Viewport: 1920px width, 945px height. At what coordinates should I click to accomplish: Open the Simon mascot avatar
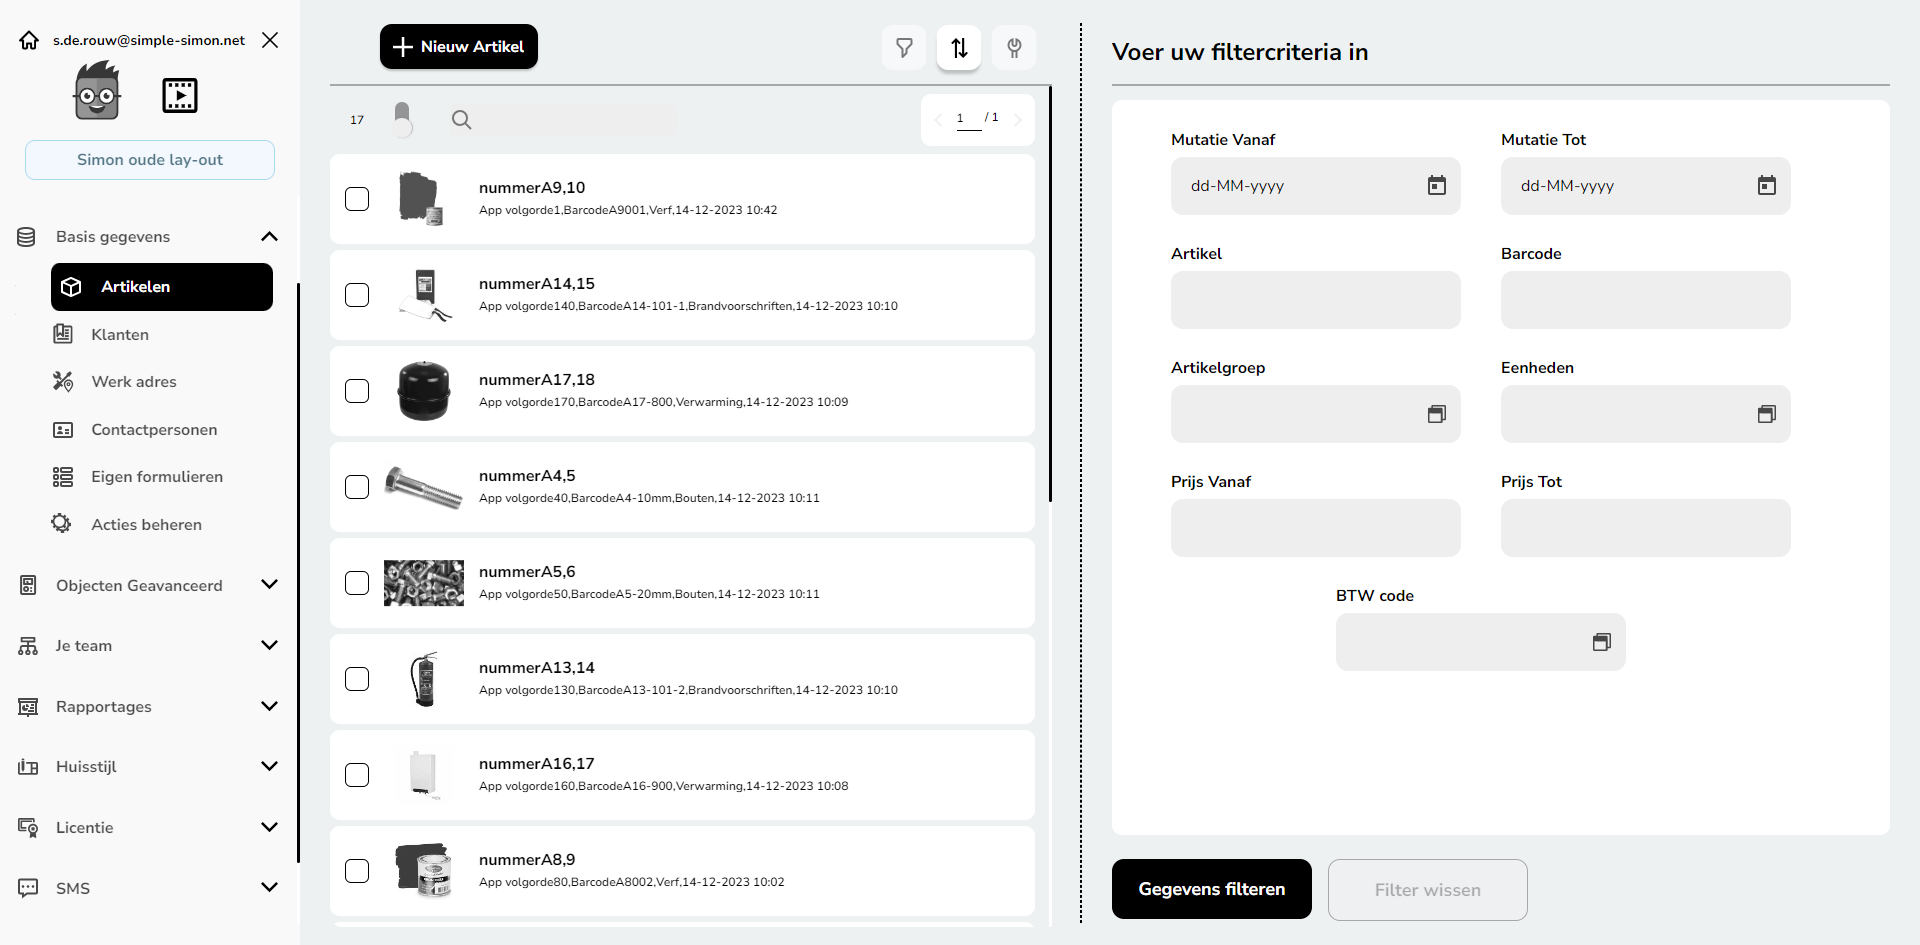click(x=97, y=91)
